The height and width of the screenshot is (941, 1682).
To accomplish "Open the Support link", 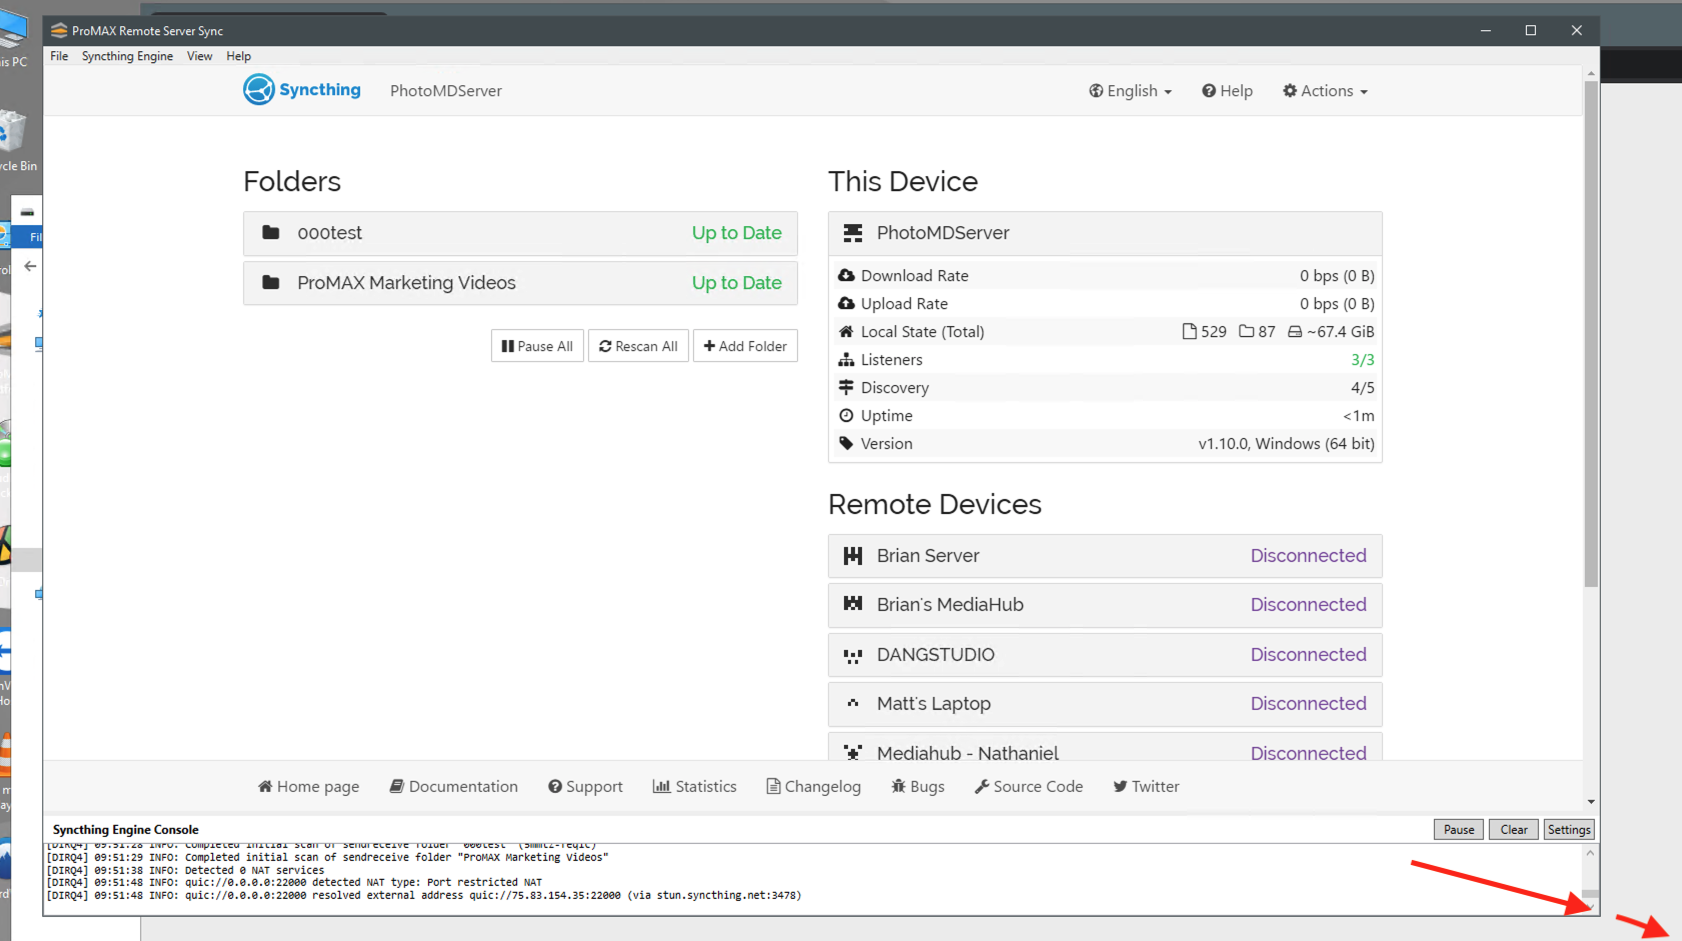I will 585,787.
